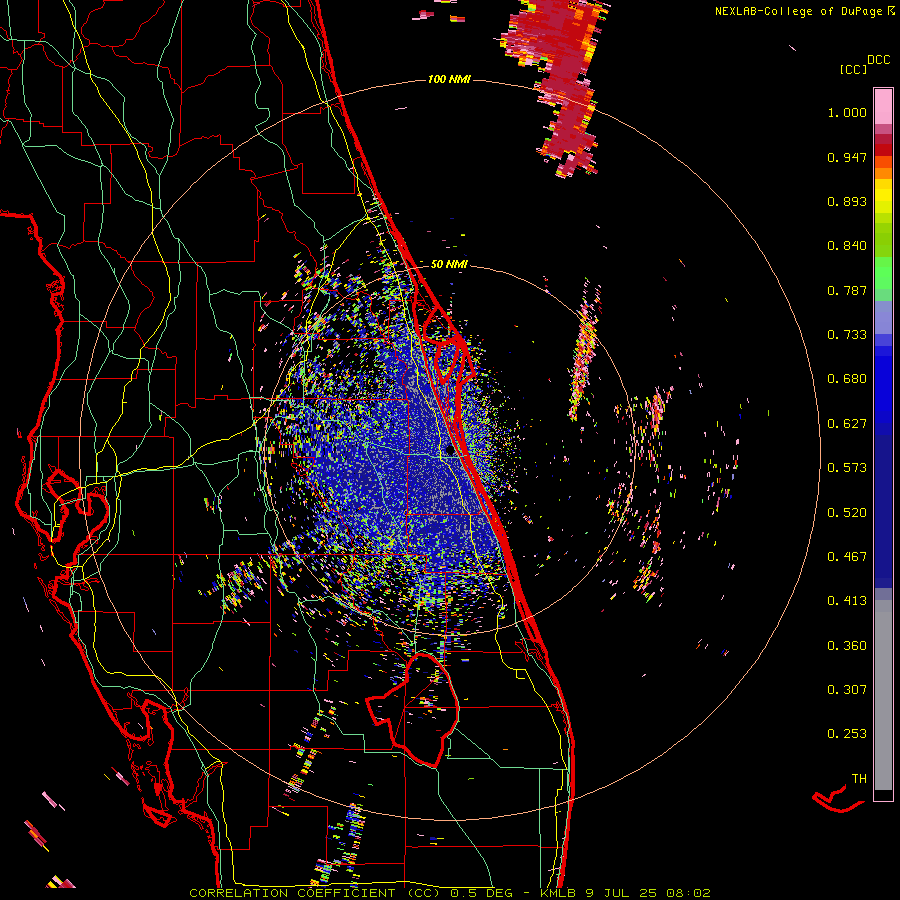Viewport: 900px width, 900px height.
Task: Pick the bright green color bar segment
Action: click(x=883, y=273)
